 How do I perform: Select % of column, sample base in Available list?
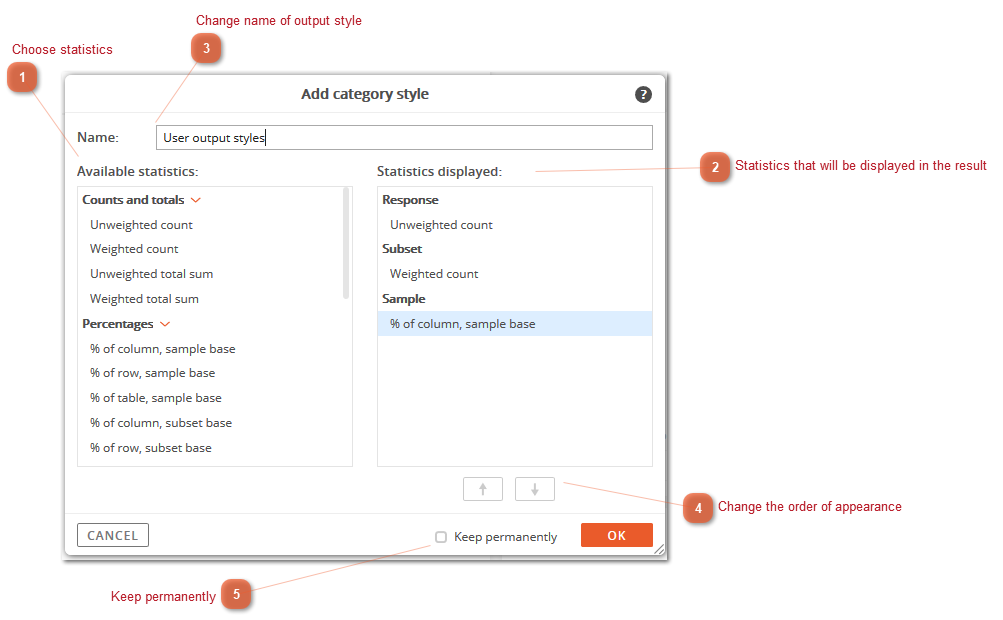(x=162, y=349)
